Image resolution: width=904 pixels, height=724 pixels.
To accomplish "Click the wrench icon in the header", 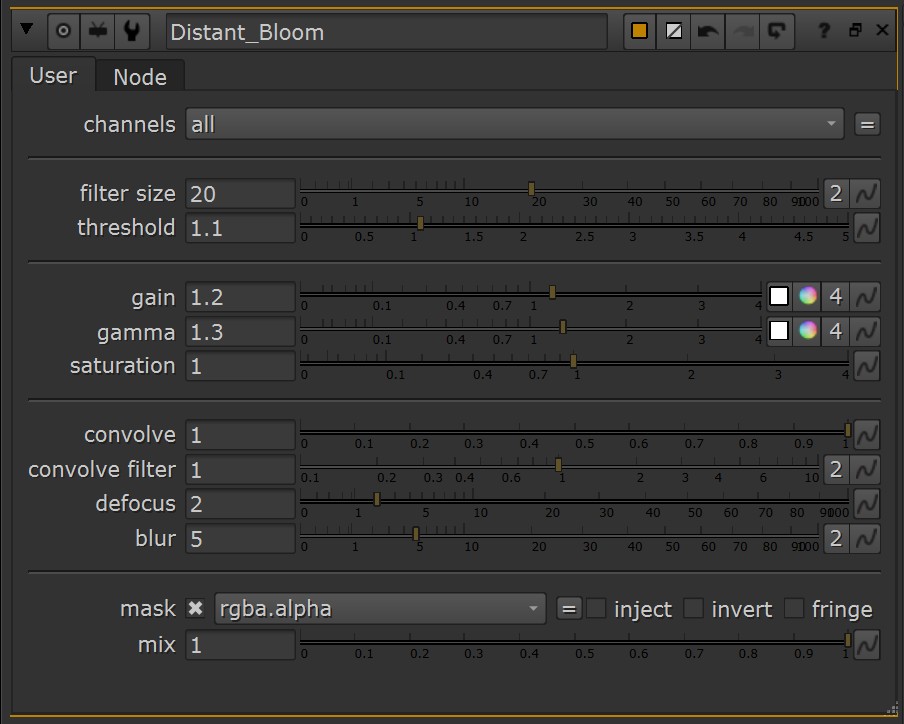I will [130, 31].
